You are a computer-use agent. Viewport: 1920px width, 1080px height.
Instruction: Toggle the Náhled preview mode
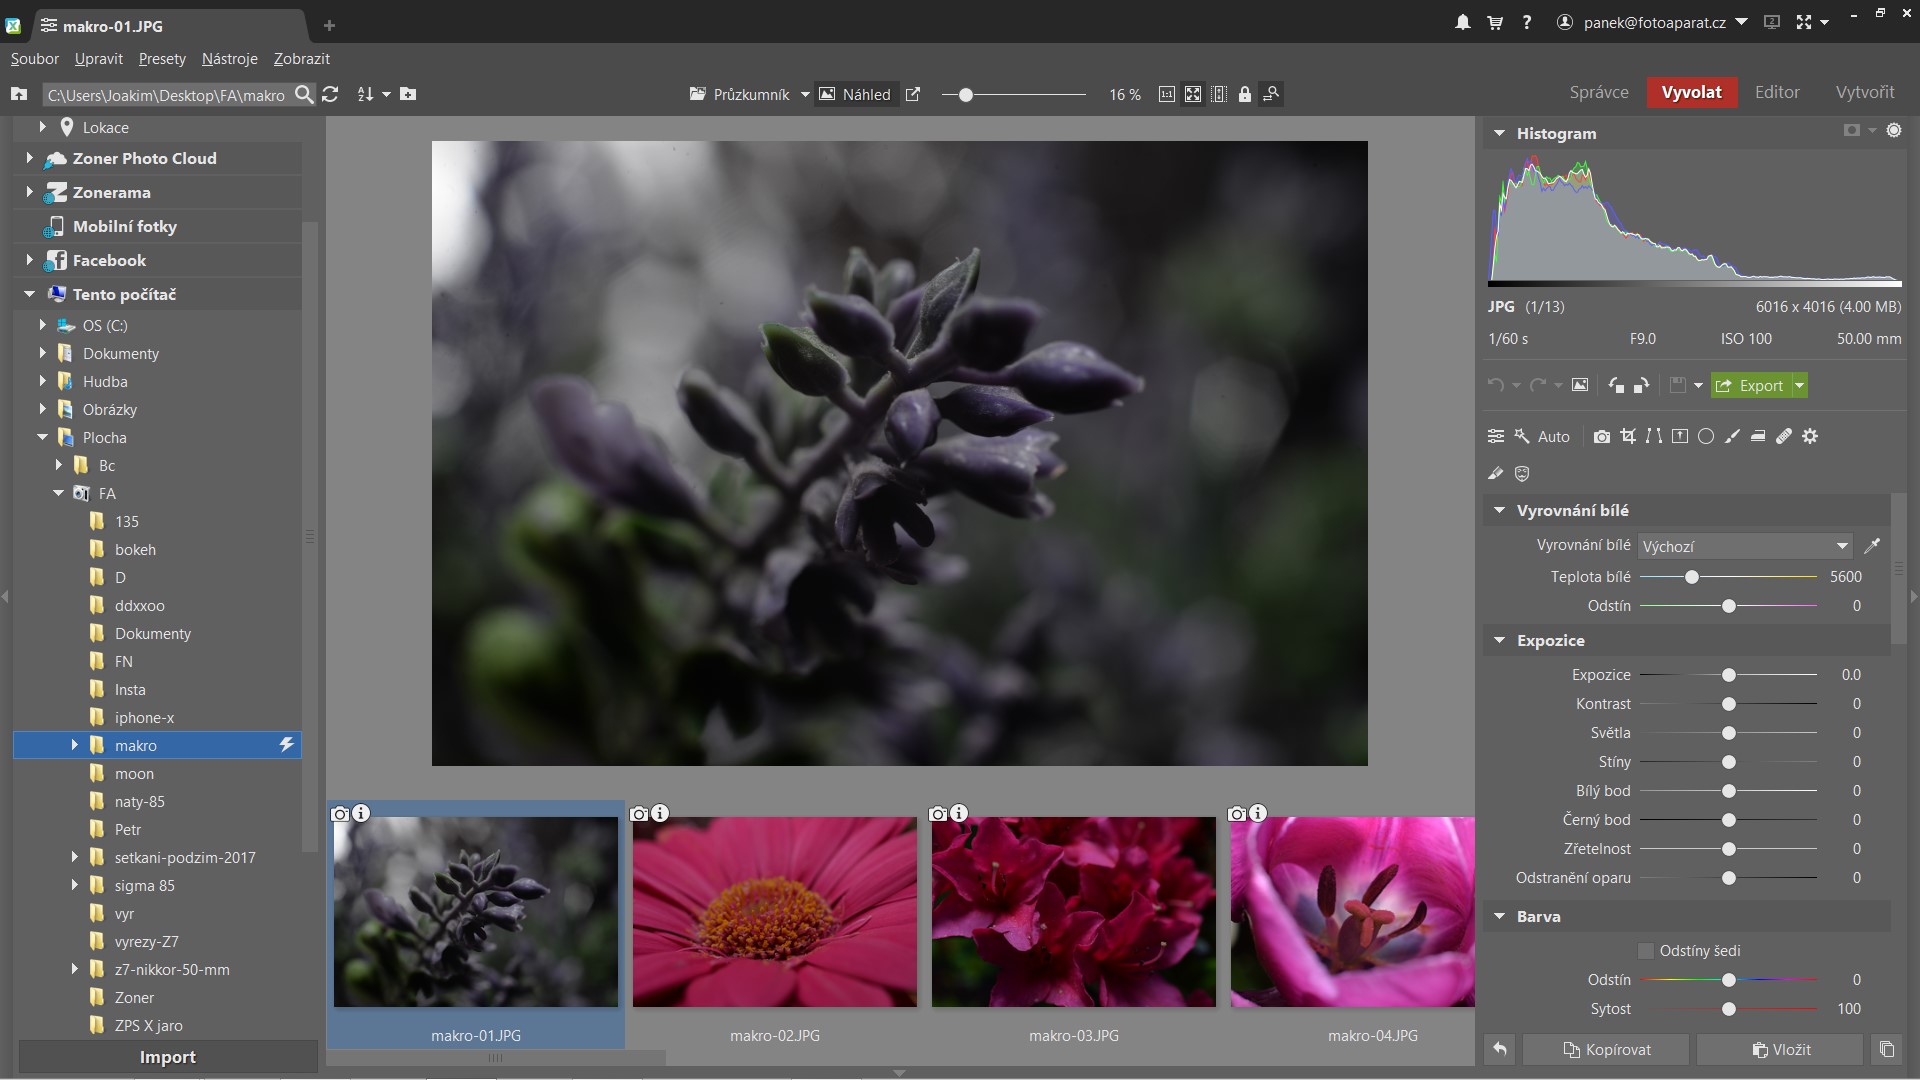[855, 94]
